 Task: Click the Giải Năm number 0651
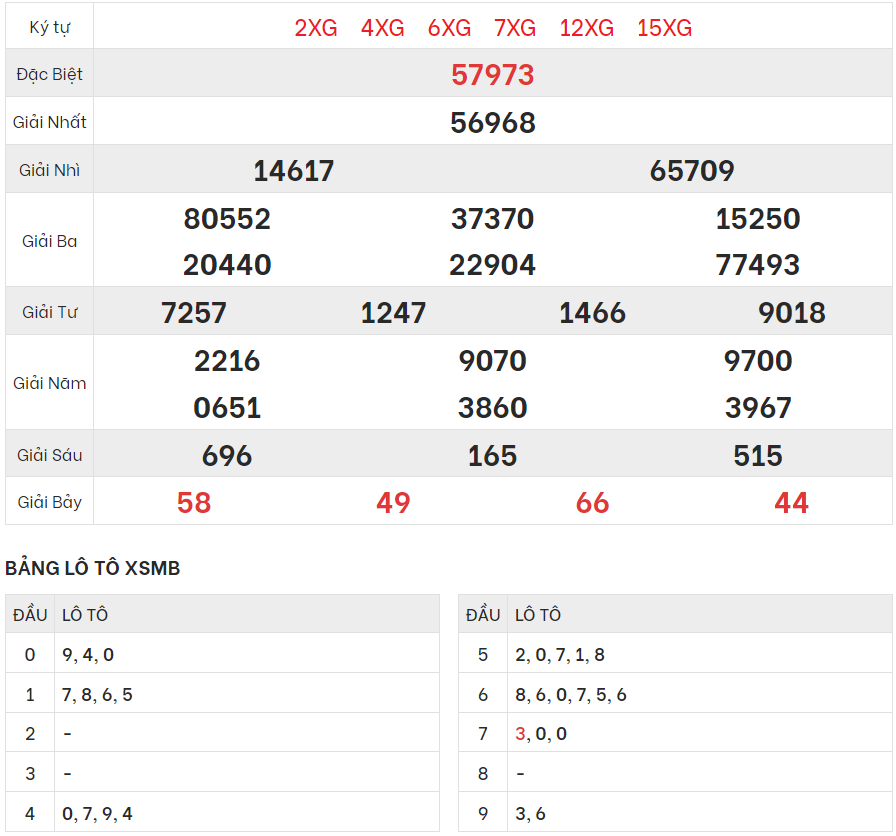point(227,408)
